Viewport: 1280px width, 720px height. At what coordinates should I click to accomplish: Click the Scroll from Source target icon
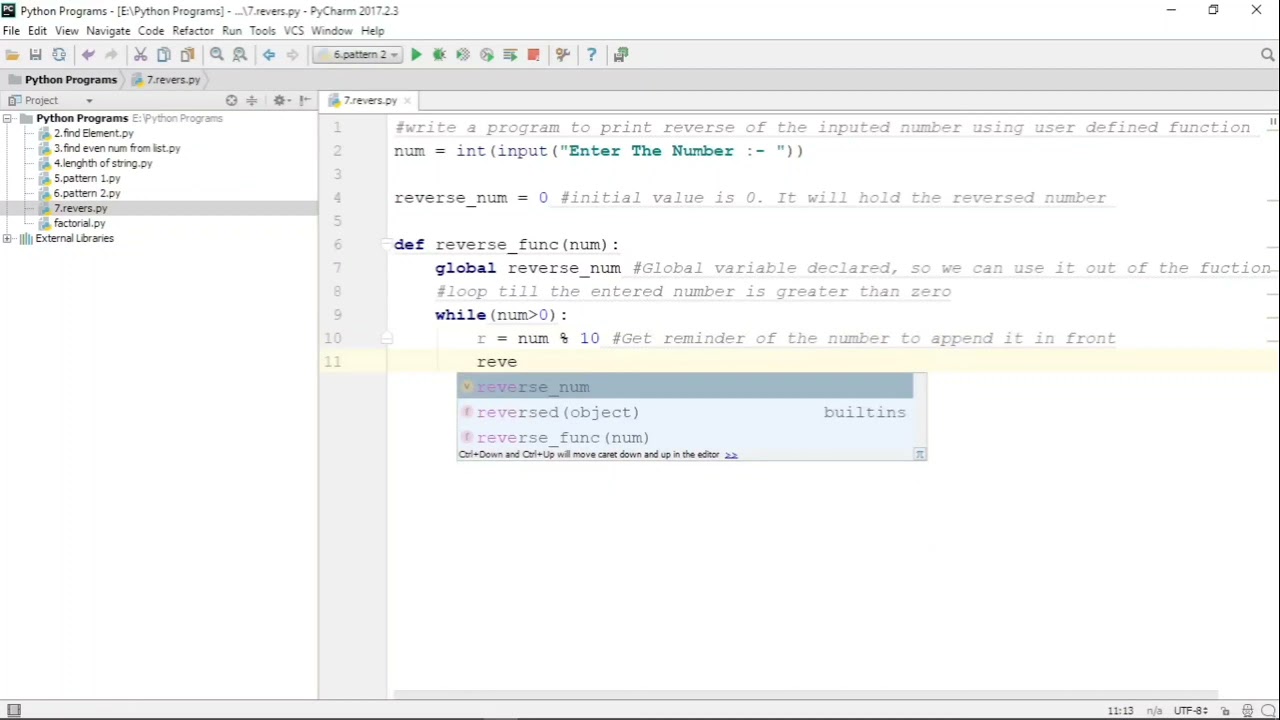pyautogui.click(x=232, y=100)
